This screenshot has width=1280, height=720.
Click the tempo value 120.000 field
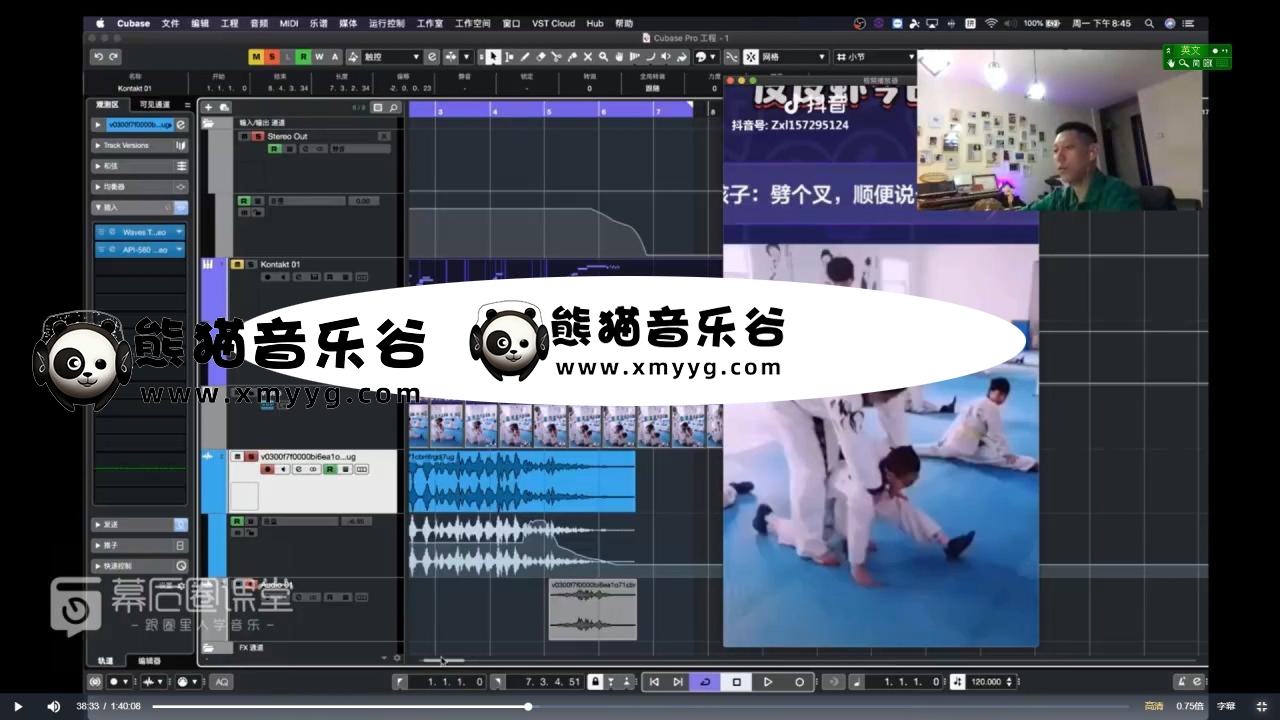986,682
